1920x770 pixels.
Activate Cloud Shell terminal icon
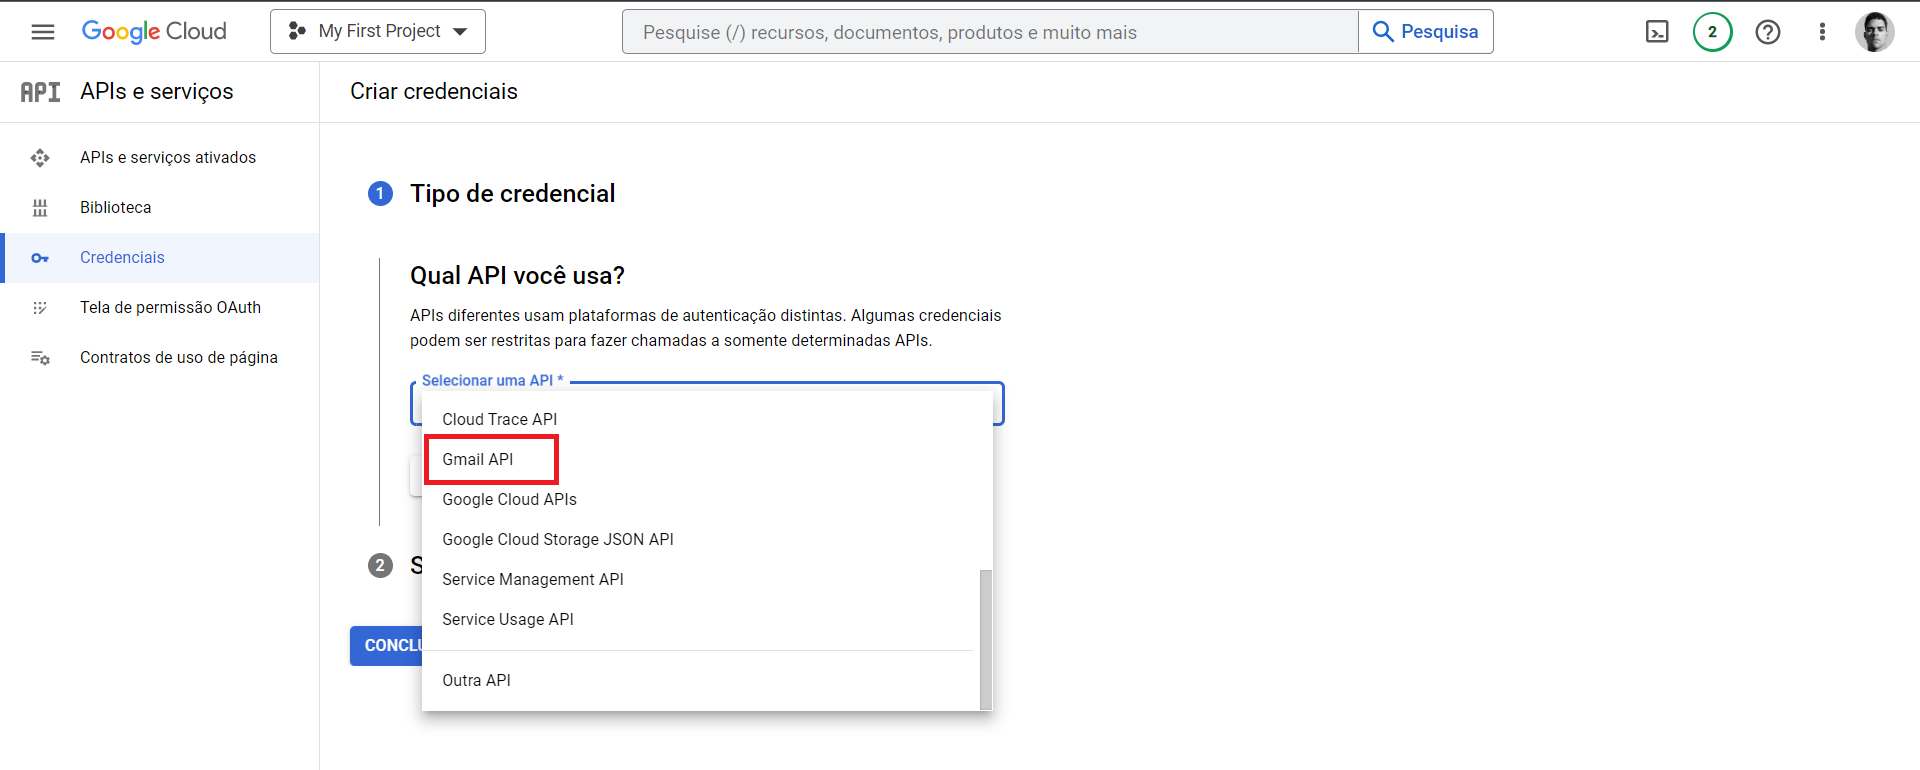(1657, 32)
